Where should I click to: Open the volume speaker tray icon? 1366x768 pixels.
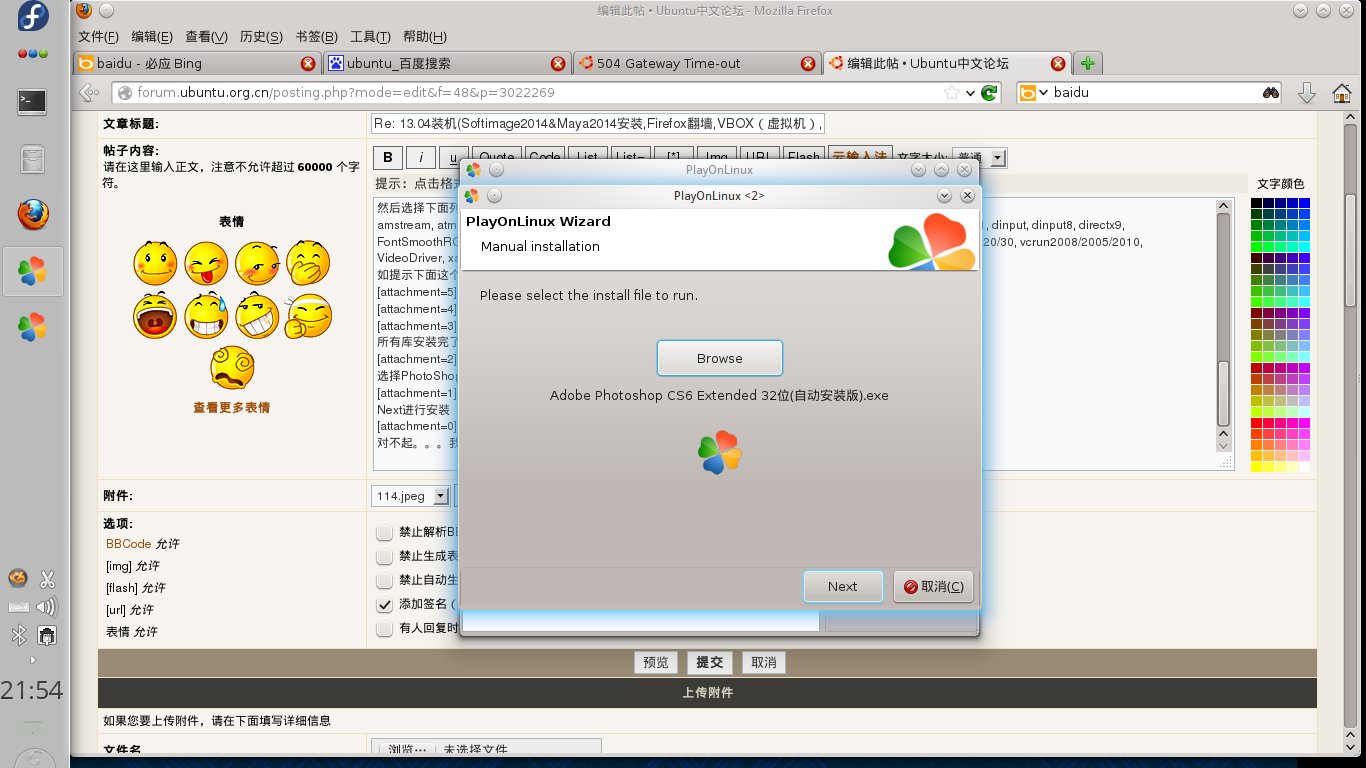click(46, 606)
